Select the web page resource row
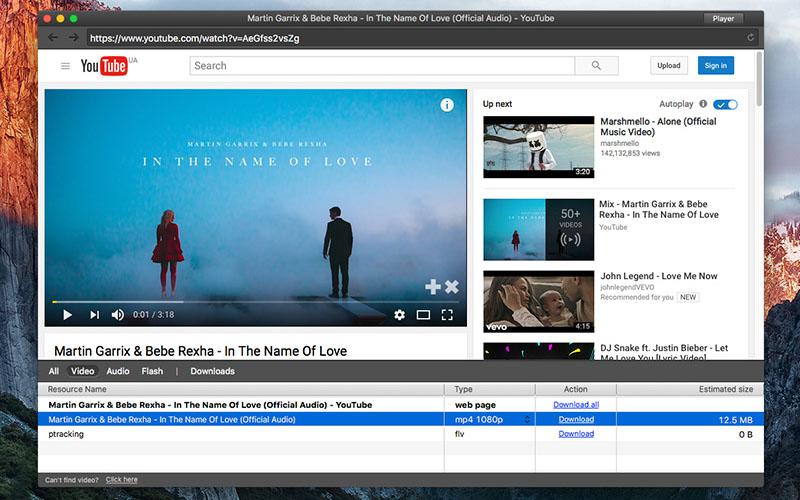The width and height of the screenshot is (800, 500). [401, 405]
